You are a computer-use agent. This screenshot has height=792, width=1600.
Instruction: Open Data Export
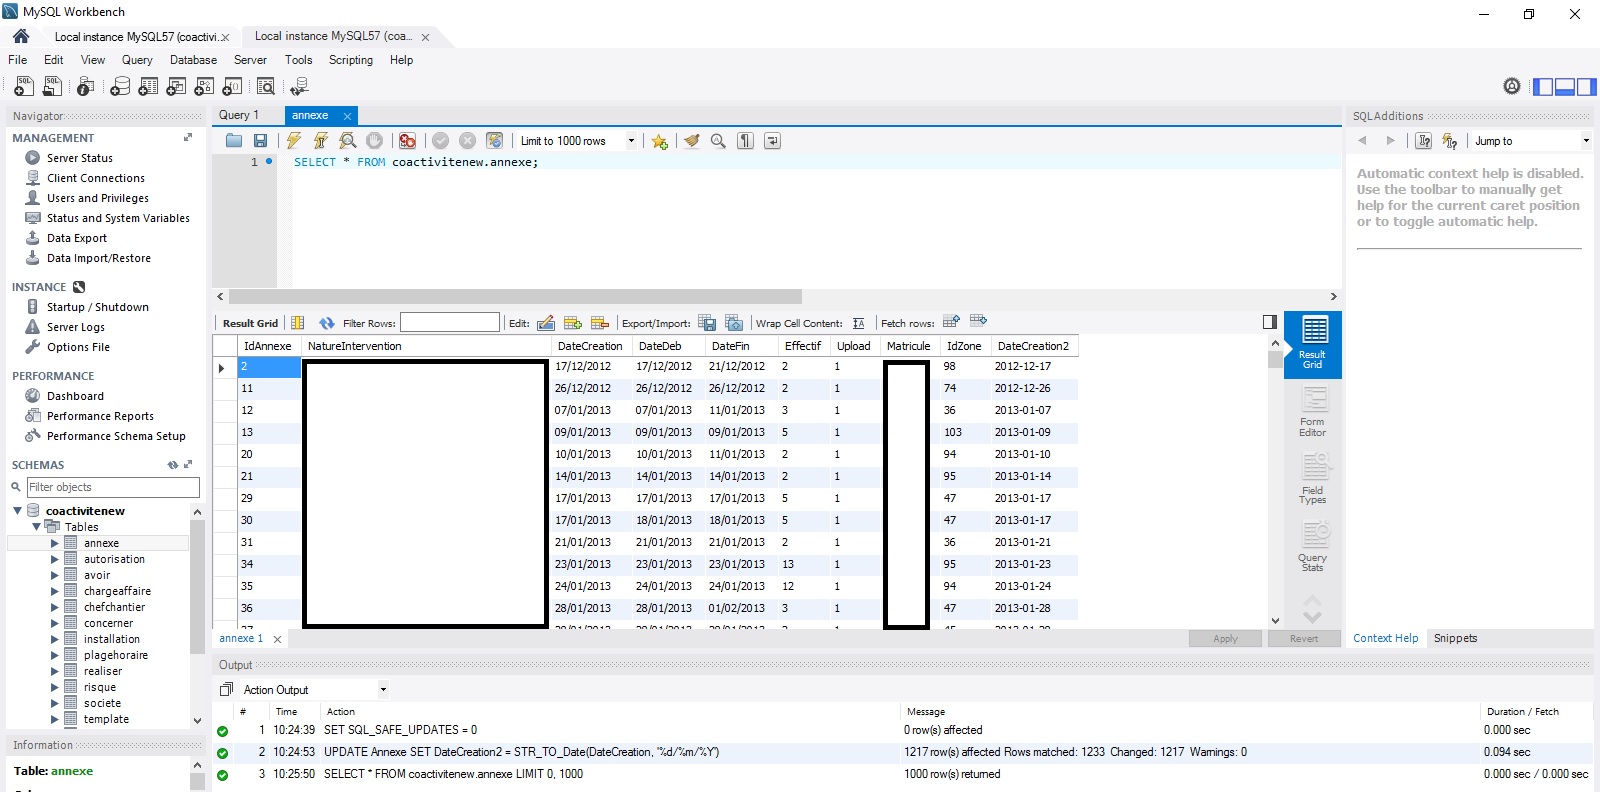point(77,238)
